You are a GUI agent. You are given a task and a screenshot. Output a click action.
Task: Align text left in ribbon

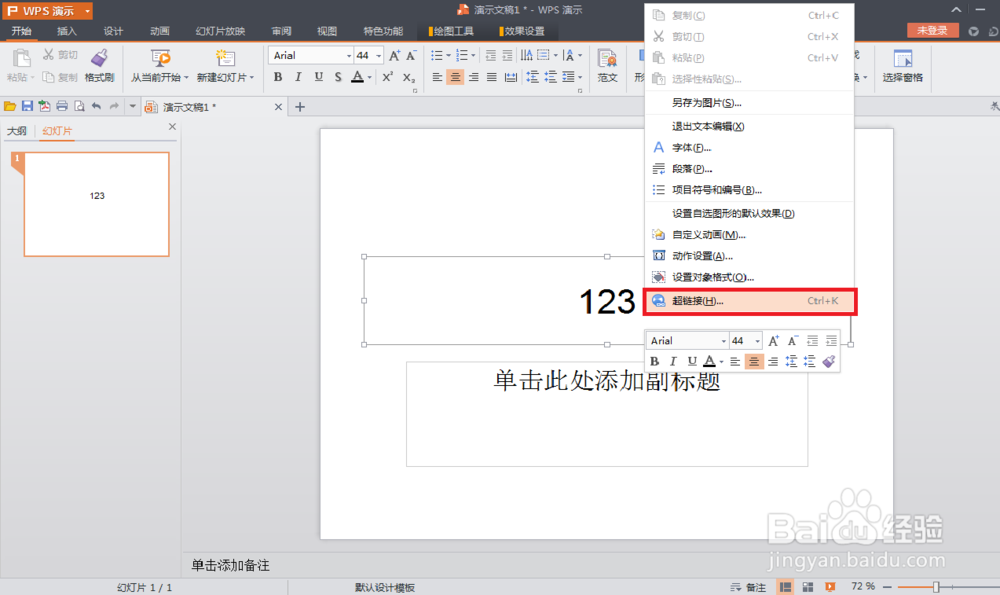pyautogui.click(x=437, y=77)
